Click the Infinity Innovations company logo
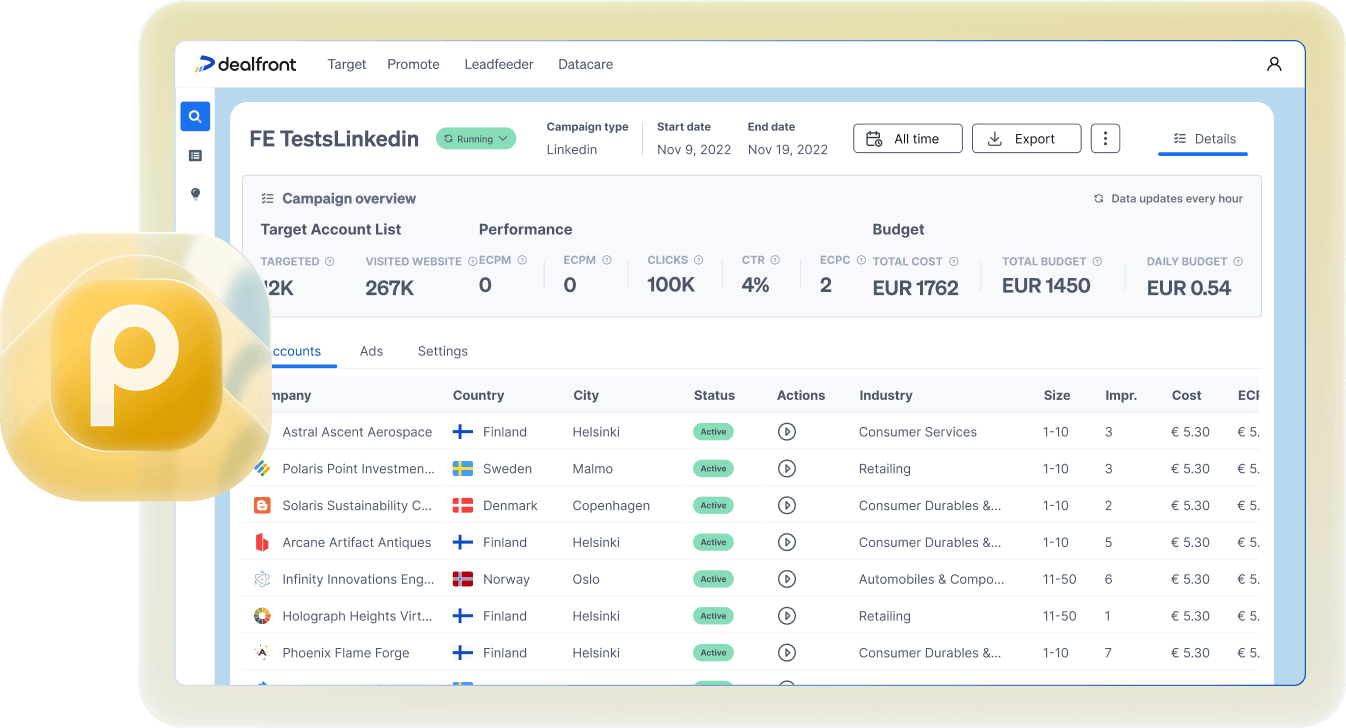 coord(262,579)
